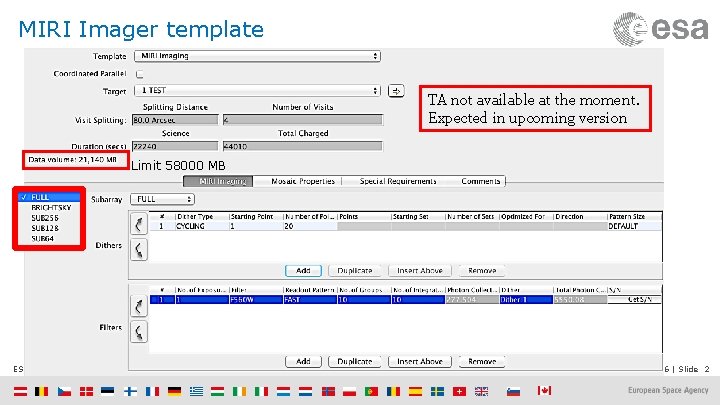Click the Get S/N button in filter row
Image resolution: width=720 pixels, height=405 pixels.
(635, 299)
